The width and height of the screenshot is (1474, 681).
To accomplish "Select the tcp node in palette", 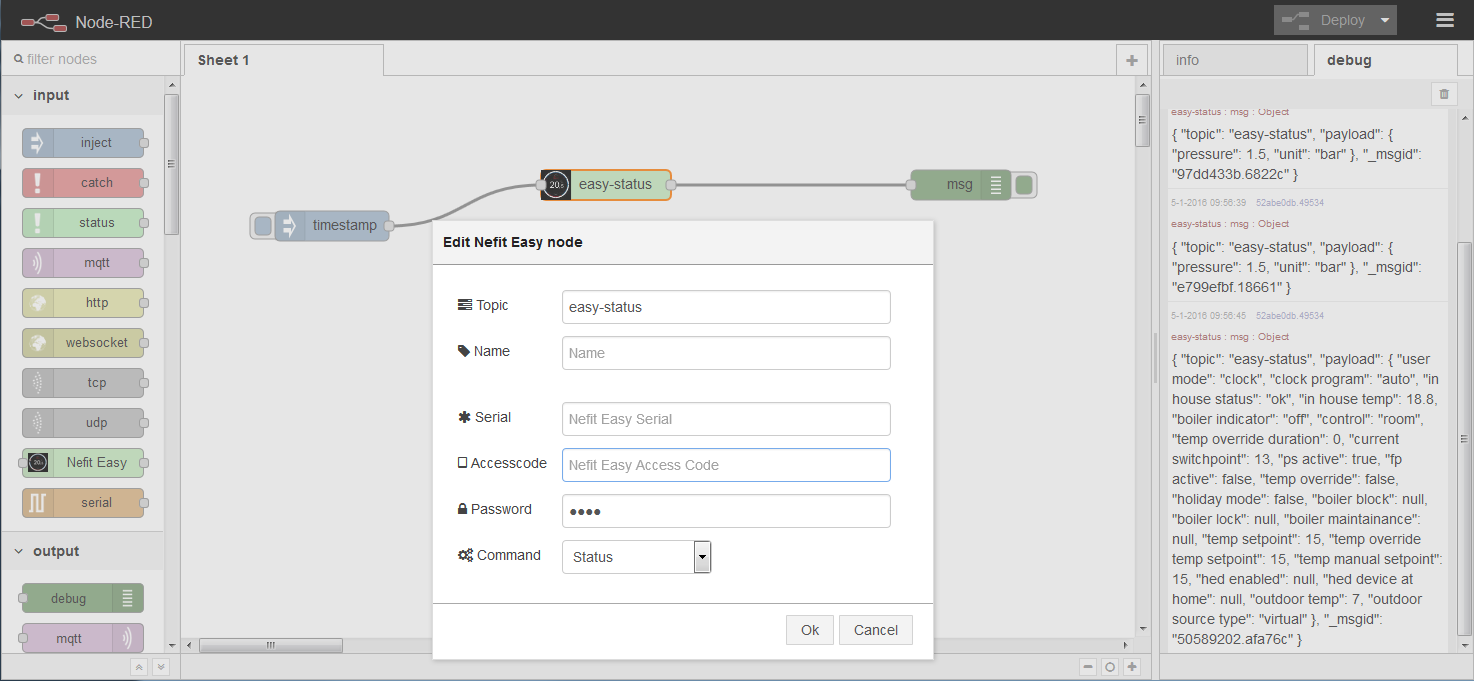I will point(83,383).
